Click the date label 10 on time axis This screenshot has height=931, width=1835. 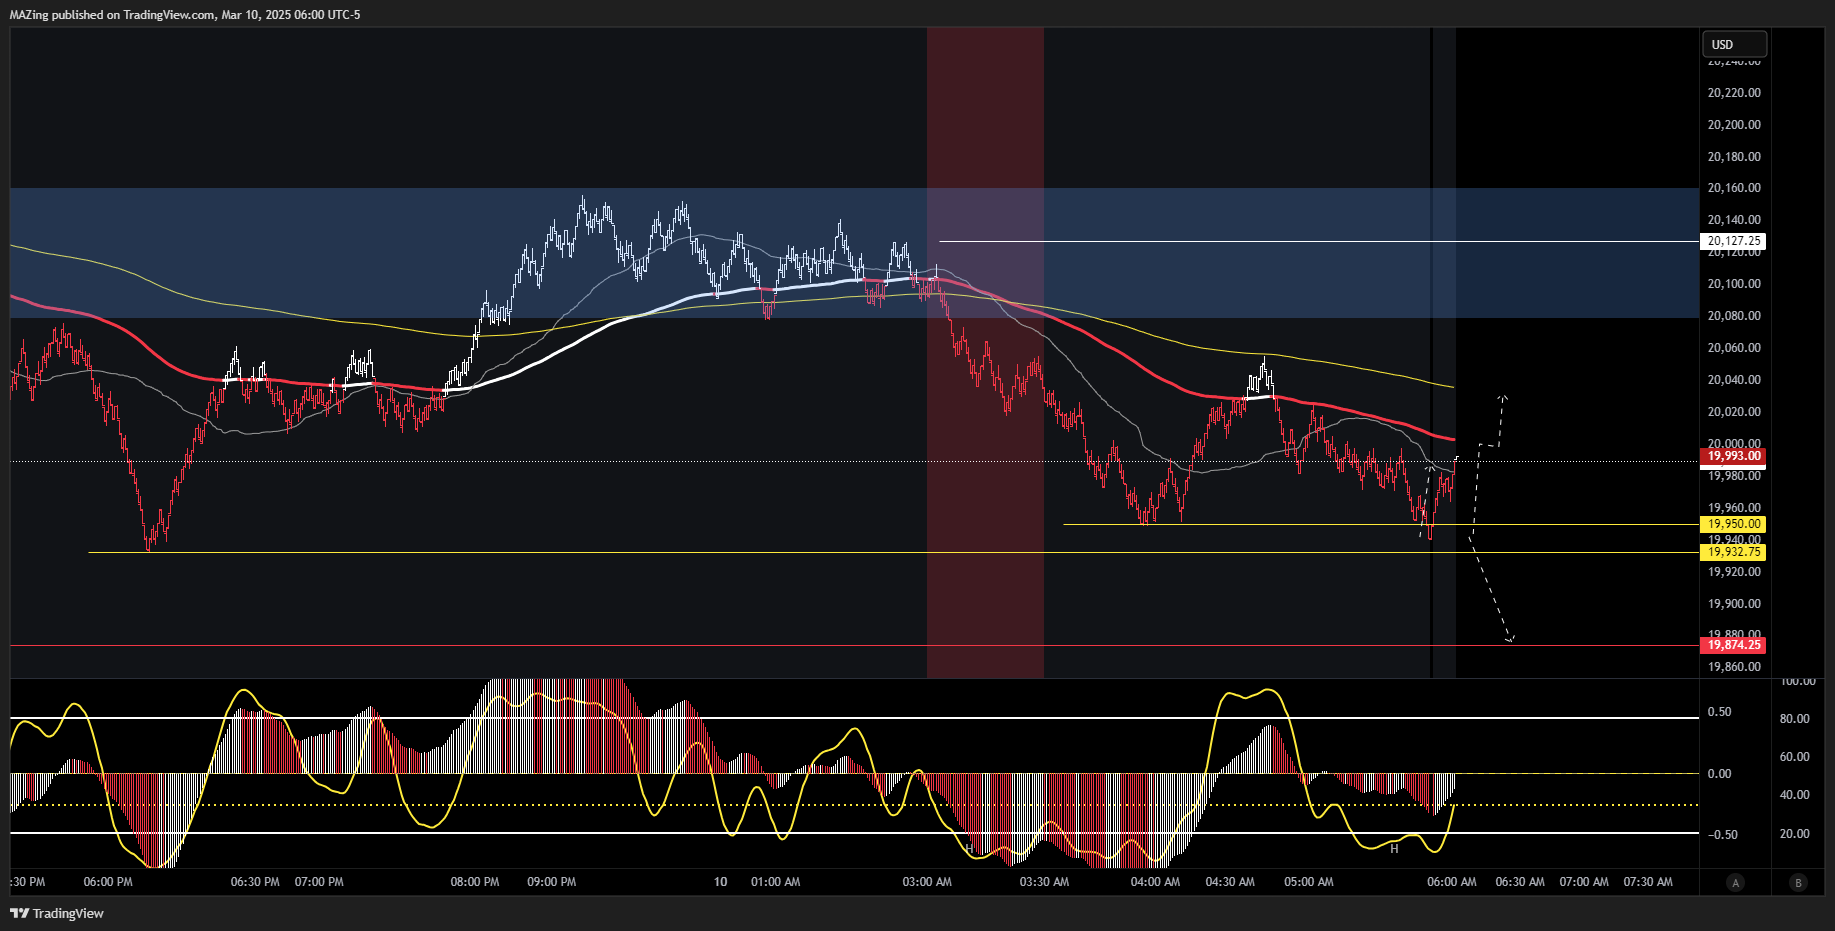click(x=720, y=882)
